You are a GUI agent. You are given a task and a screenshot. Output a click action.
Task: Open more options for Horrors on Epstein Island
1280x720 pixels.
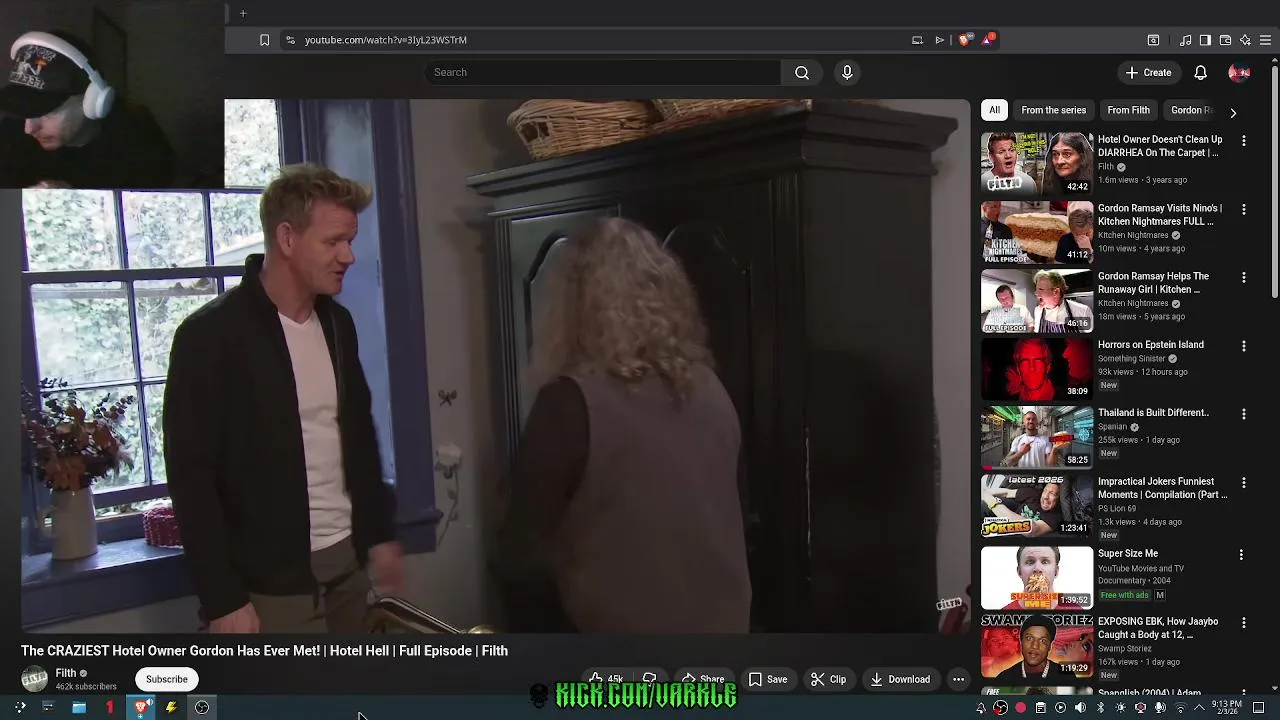pos(1244,346)
